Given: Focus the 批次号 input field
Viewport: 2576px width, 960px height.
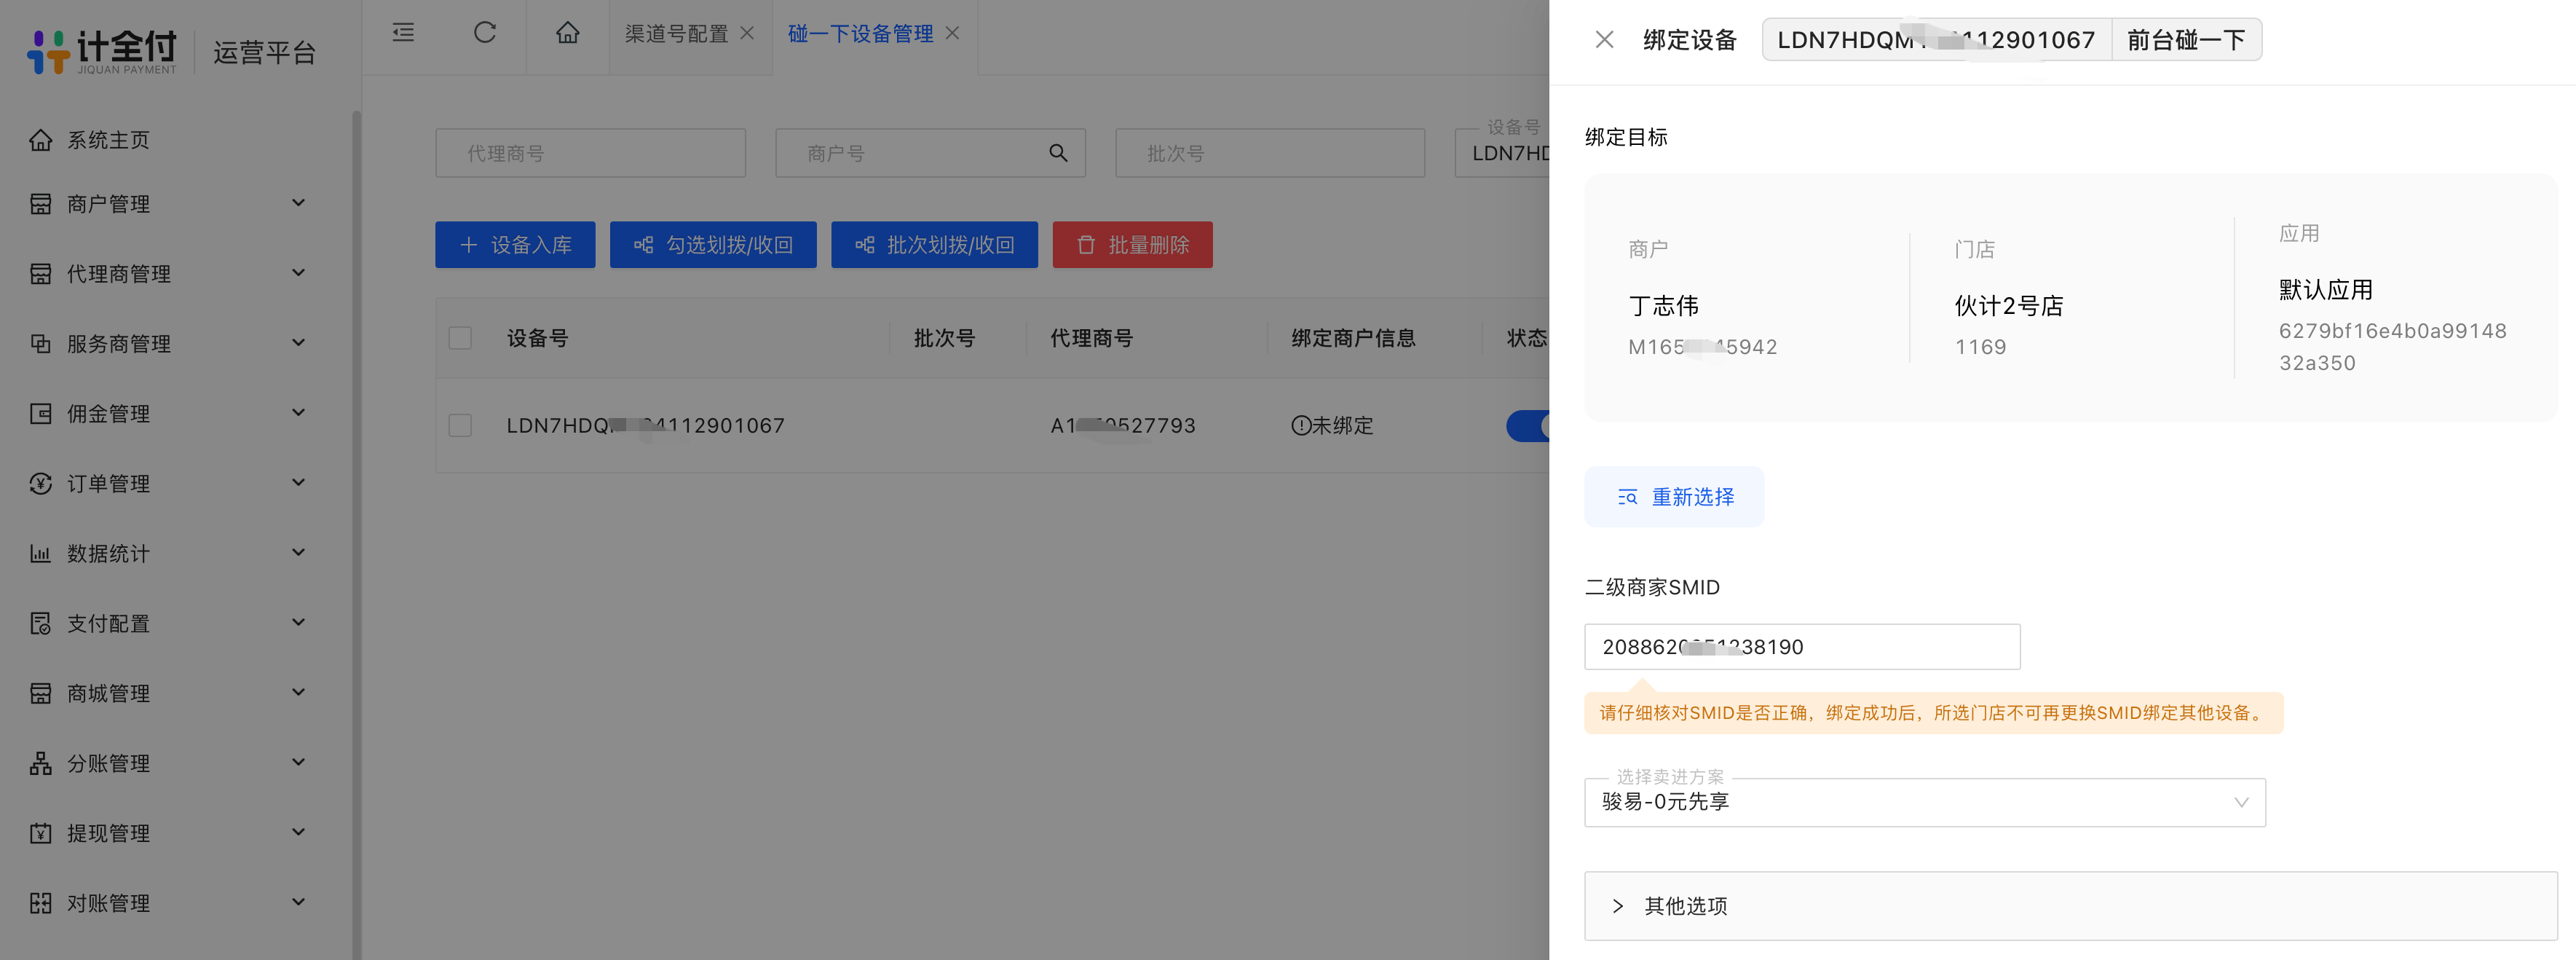Looking at the screenshot, I should (1270, 153).
